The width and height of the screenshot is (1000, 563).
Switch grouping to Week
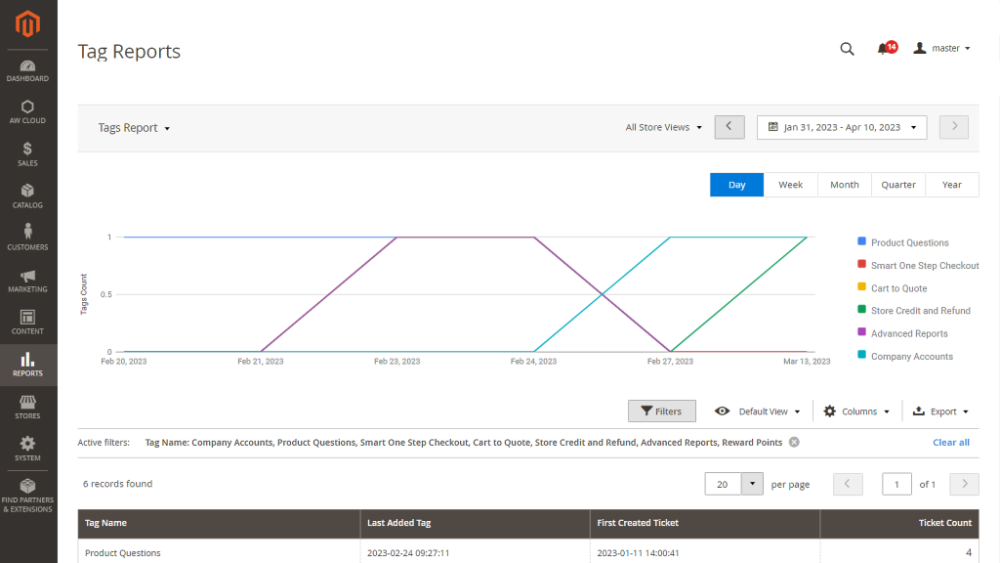790,185
